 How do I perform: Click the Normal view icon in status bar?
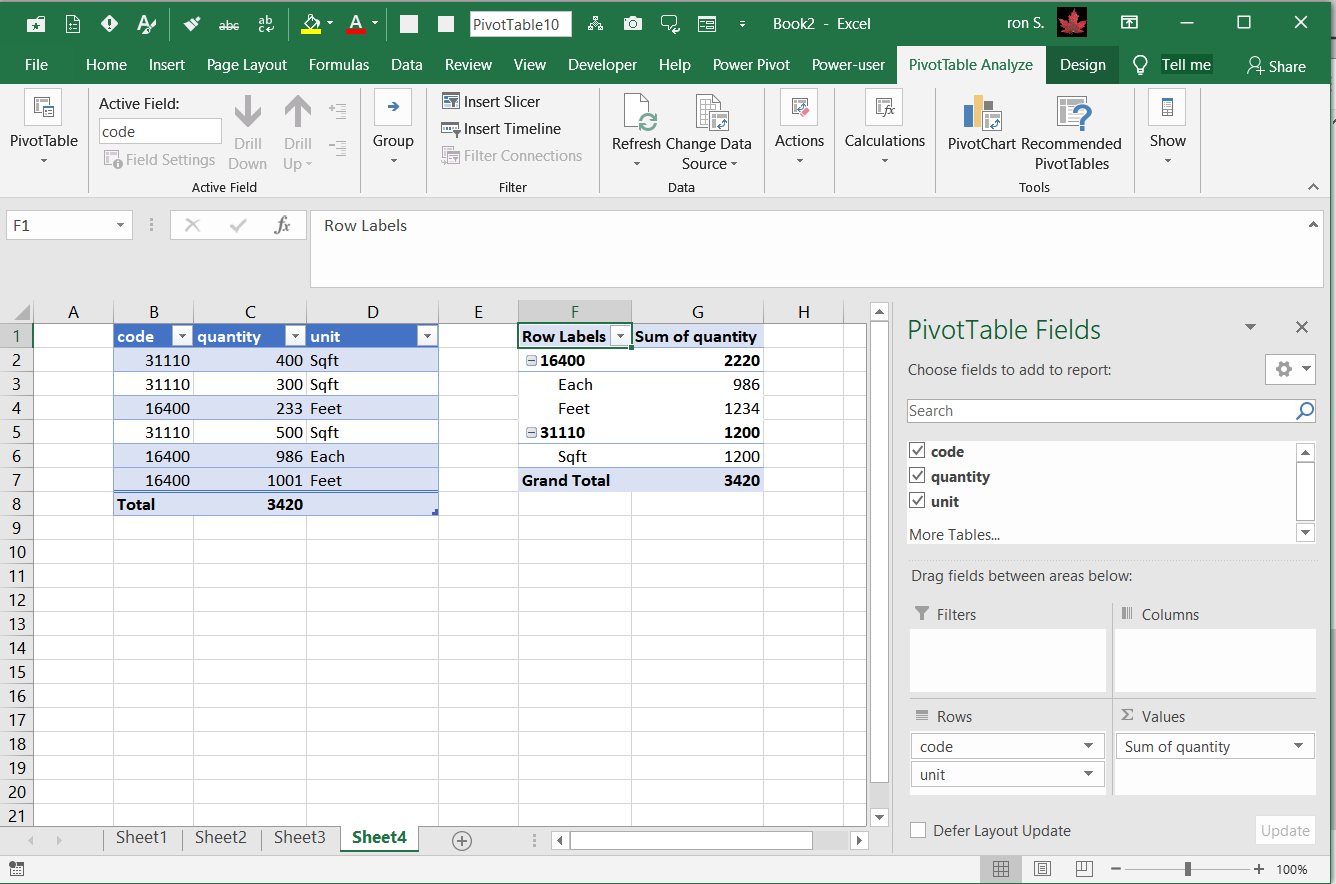(1001, 869)
